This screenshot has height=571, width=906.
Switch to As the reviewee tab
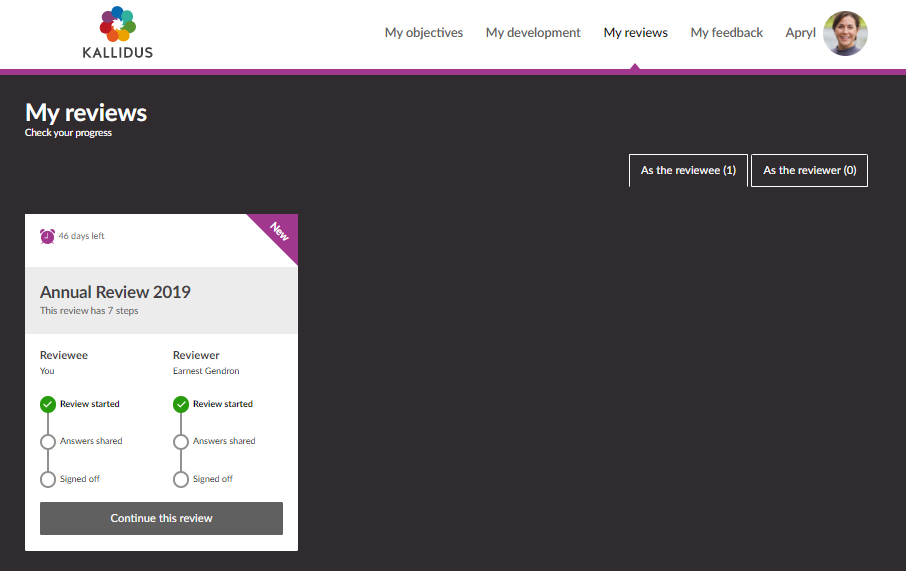click(x=688, y=171)
